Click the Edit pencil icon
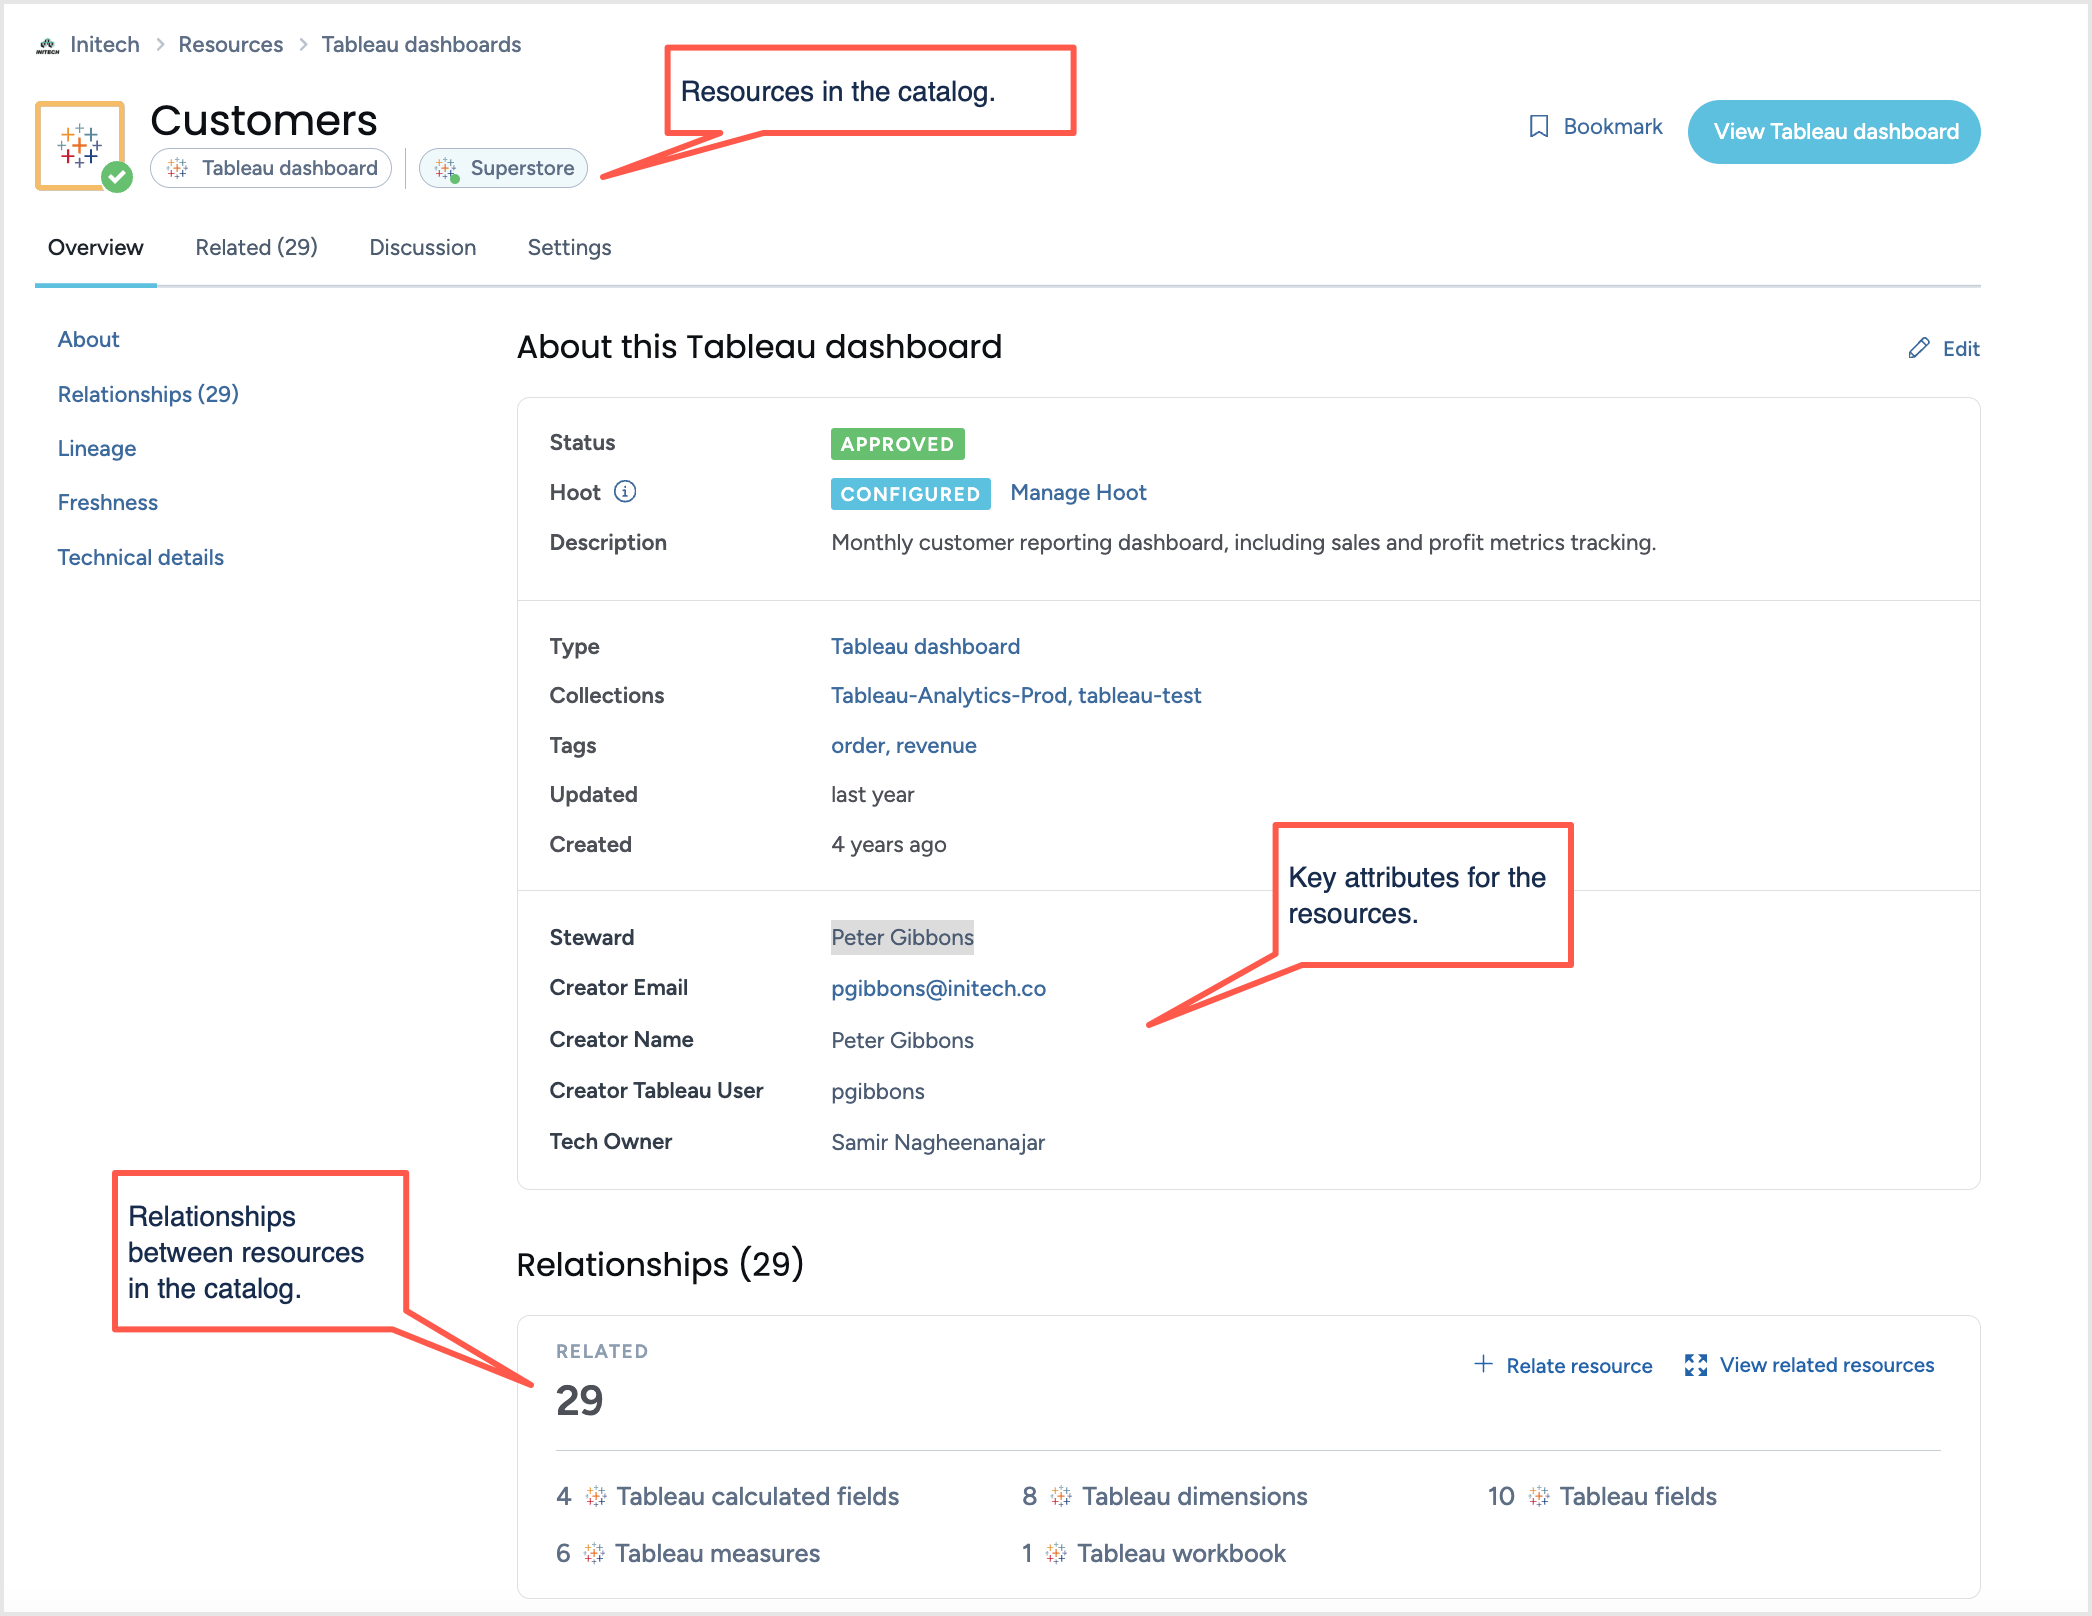 1918,348
